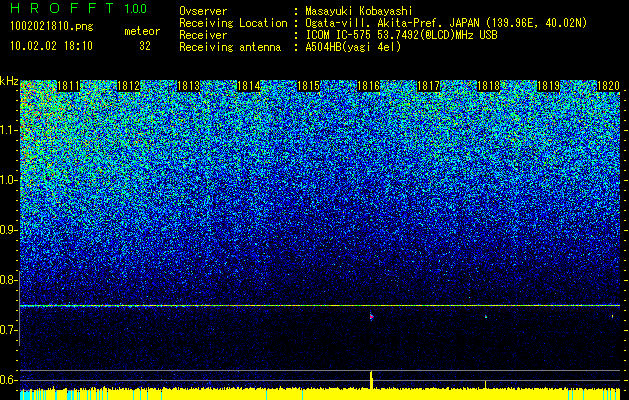Click the 0.9 frequency axis label
Viewport: 629px width, 400px height.
tap(8, 230)
